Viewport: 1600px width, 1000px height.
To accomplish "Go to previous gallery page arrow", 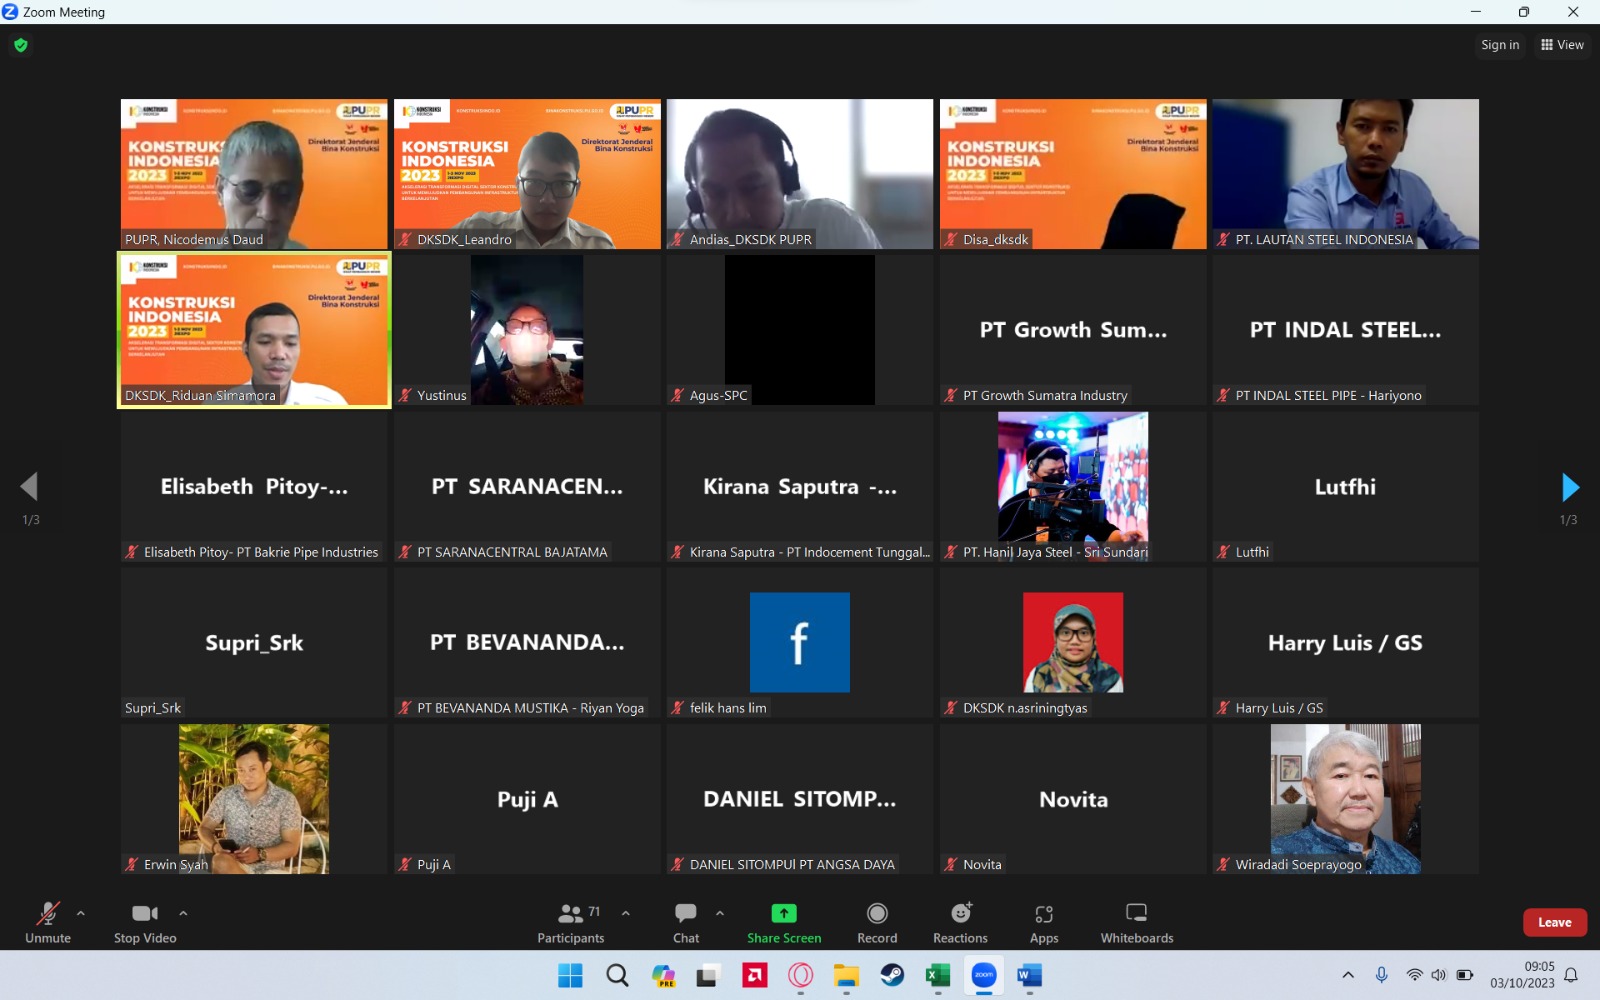I will [29, 487].
